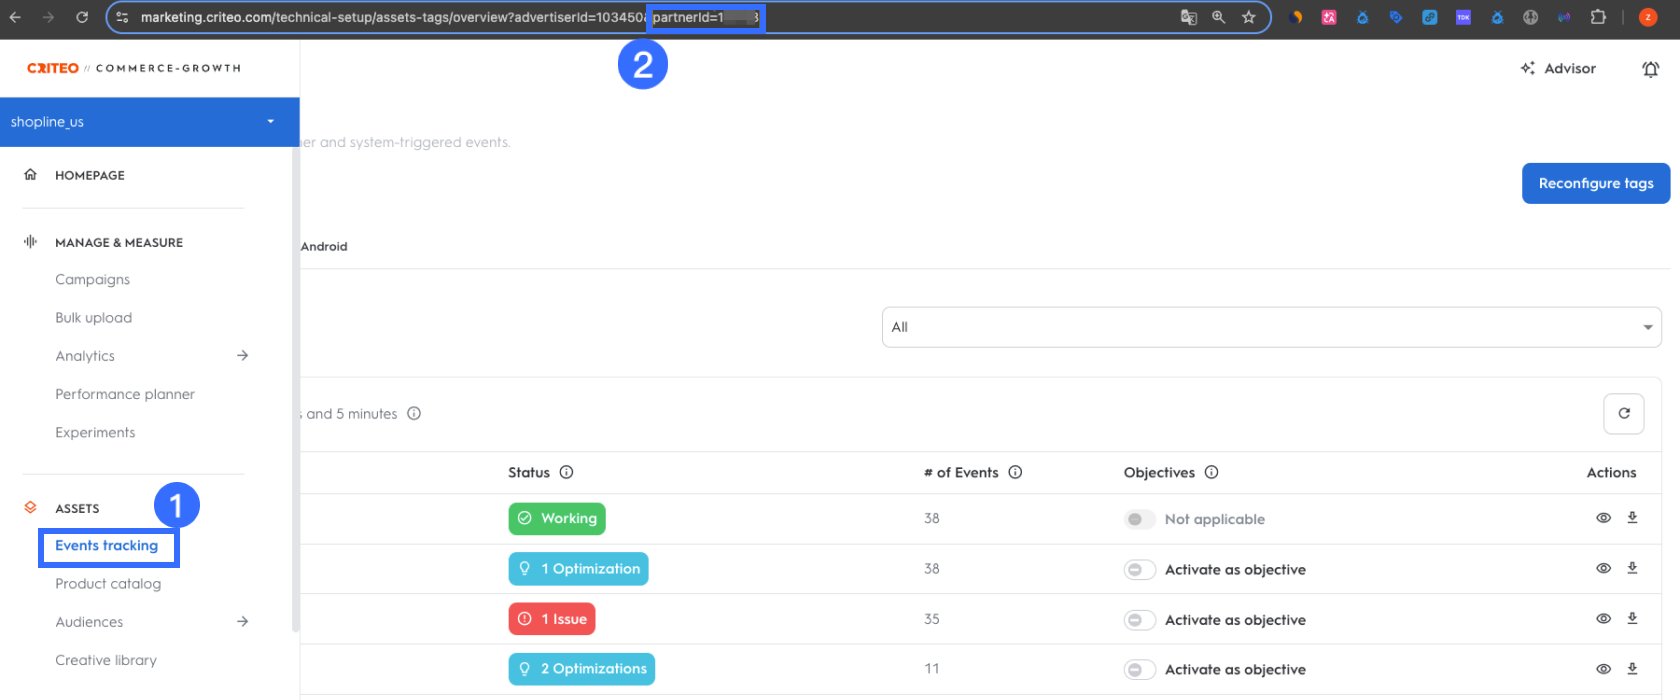View details eye icon in 1 Issue row
The image size is (1680, 700).
coord(1603,619)
